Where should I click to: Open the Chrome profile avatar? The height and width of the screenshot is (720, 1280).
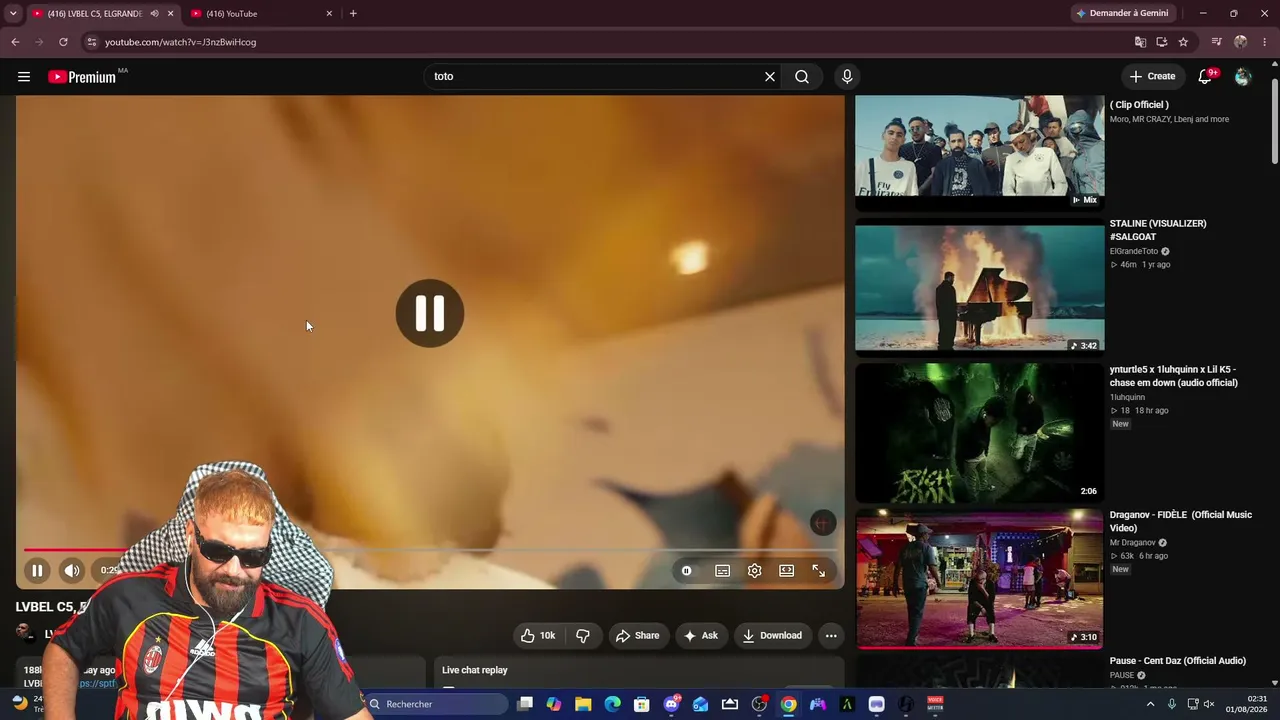[1241, 42]
